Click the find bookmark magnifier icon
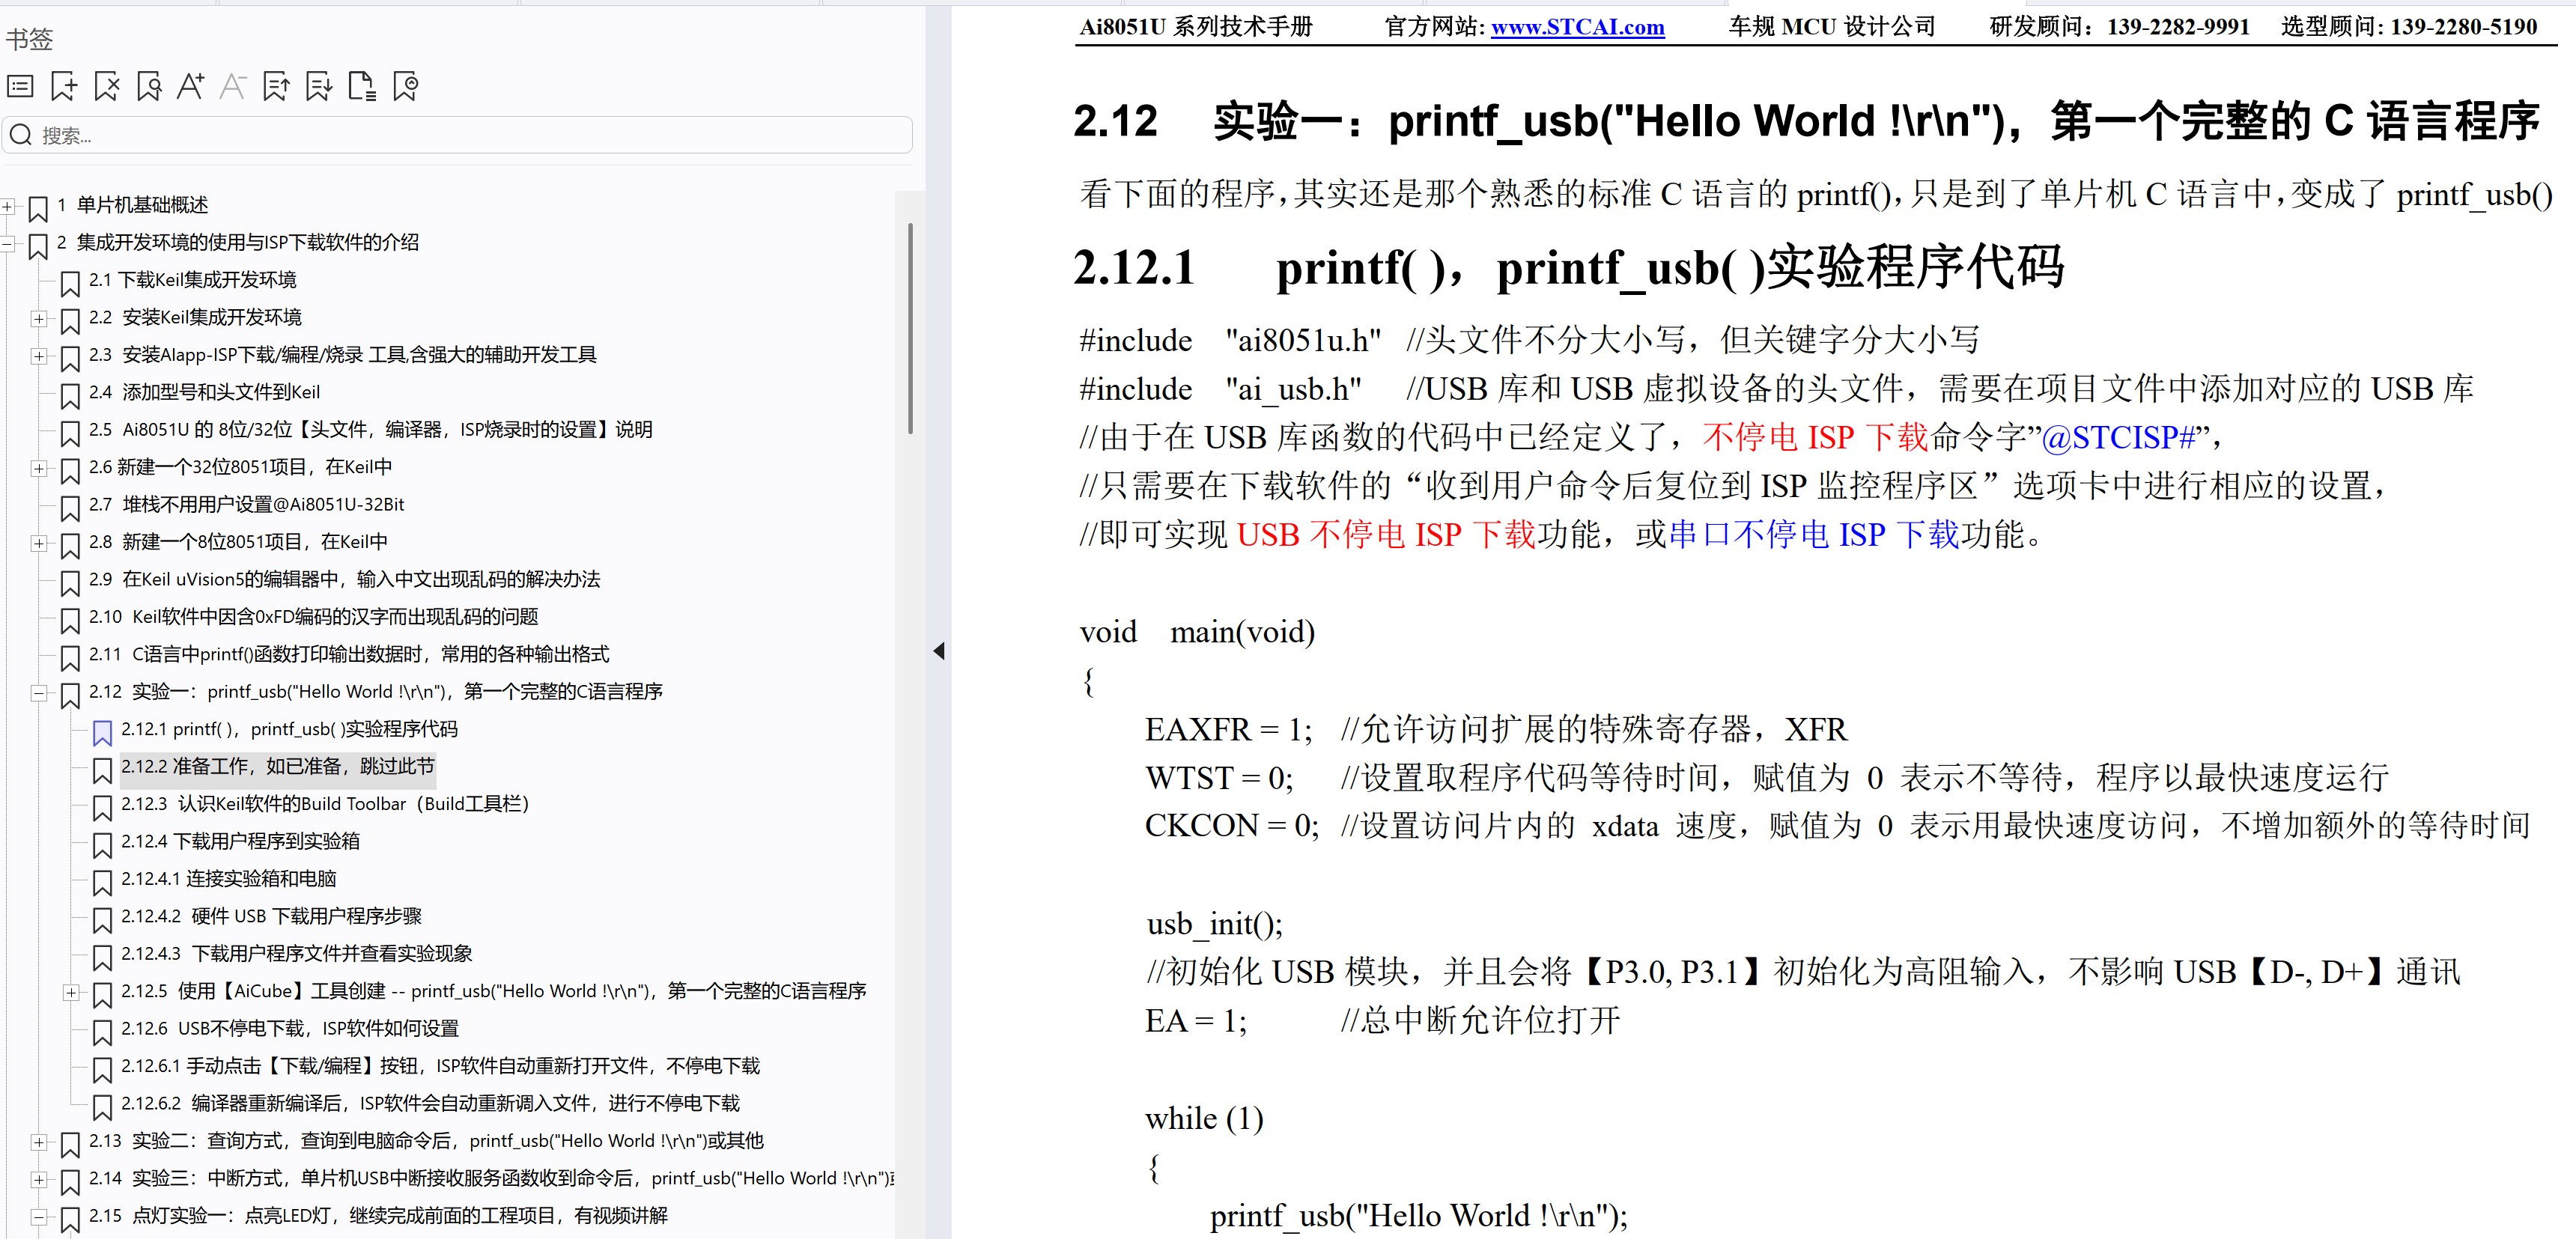The width and height of the screenshot is (2576, 1239). click(149, 86)
